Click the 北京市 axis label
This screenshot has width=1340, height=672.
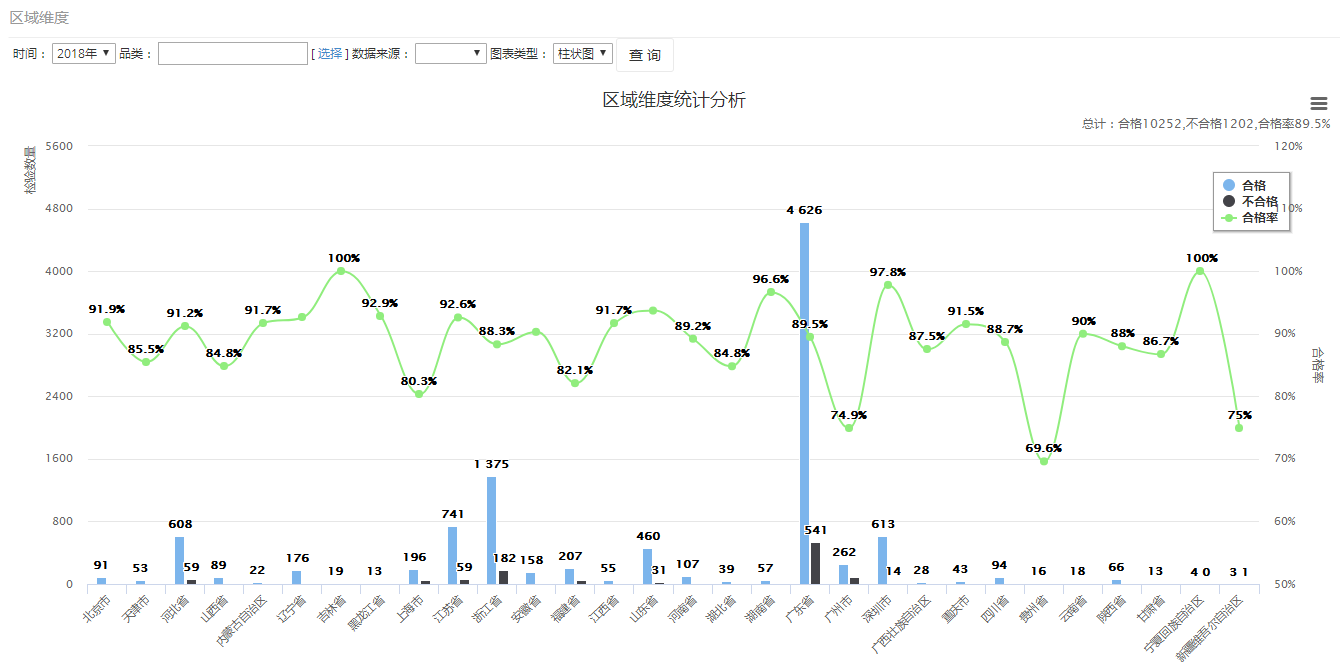tap(96, 608)
